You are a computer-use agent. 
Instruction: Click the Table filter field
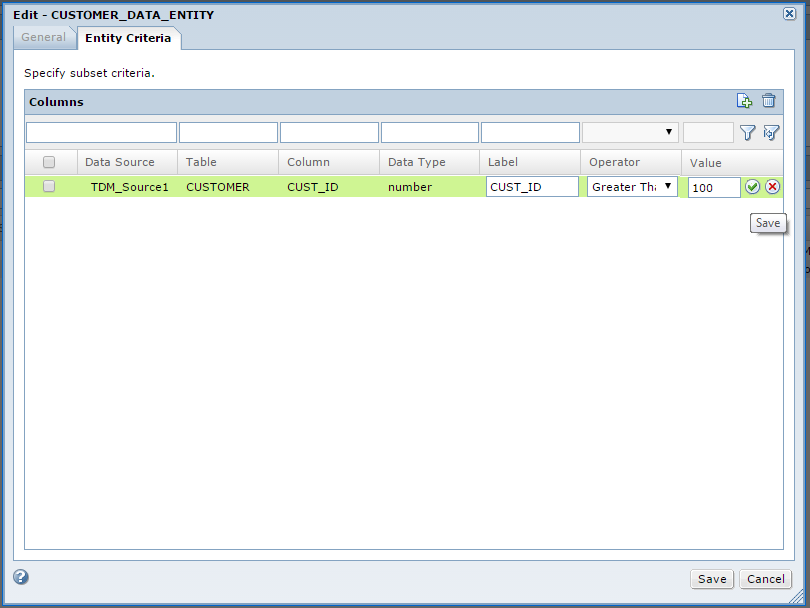(228, 132)
